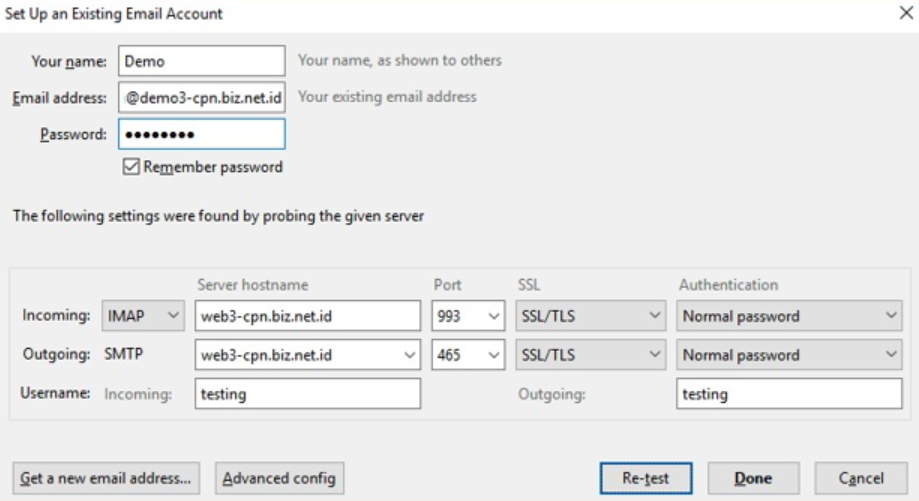Screen dimensions: 919x501
Task: Close the email account setup dialog
Action: click(905, 13)
